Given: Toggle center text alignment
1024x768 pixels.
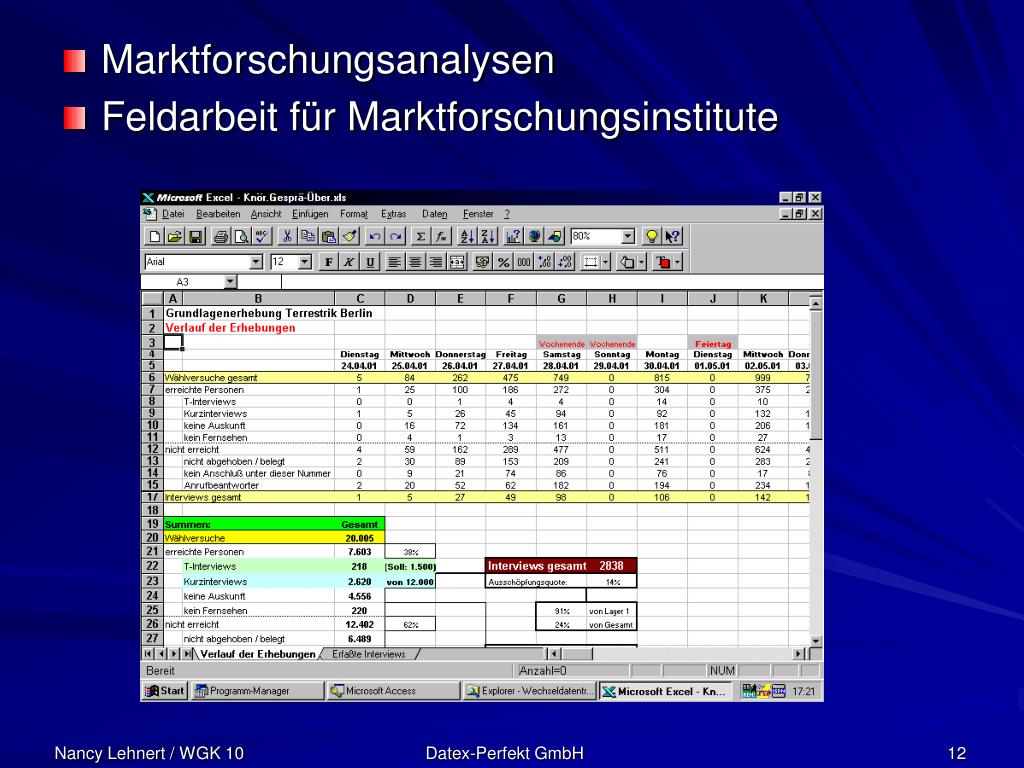Looking at the screenshot, I should [x=415, y=262].
